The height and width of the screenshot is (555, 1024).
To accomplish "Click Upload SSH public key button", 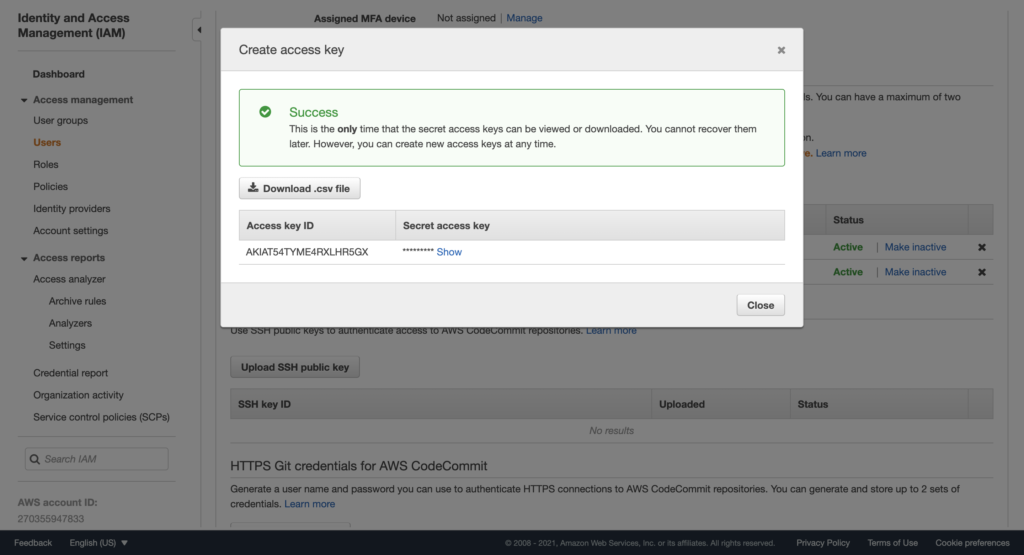I will pos(295,367).
